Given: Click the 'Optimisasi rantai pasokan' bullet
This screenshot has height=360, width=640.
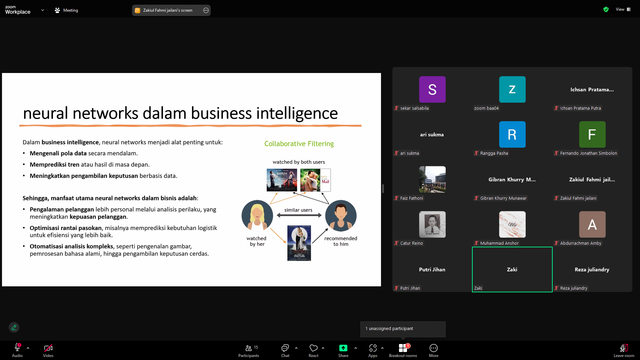Looking at the screenshot, I should click(123, 231).
